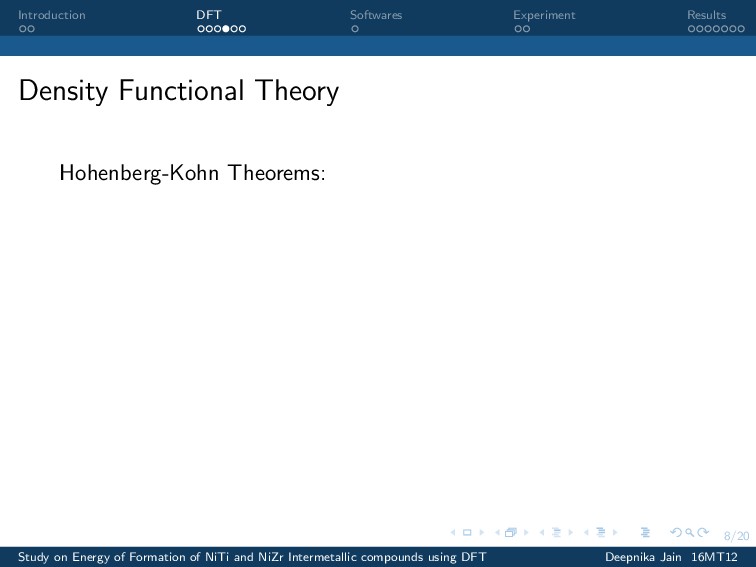Click the go-back curved arrow icon

pyautogui.click(x=676, y=532)
